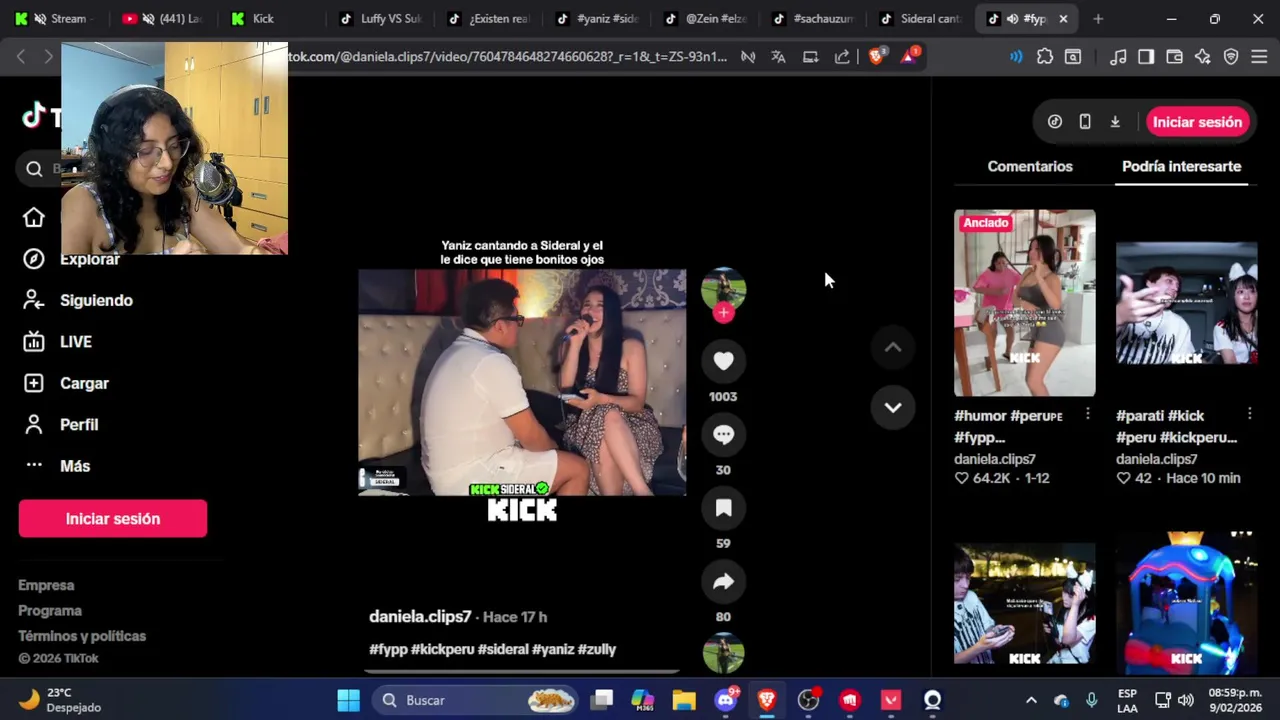This screenshot has width=1280, height=720.
Task: Switch to the Comentarios tab
Action: (x=1030, y=166)
